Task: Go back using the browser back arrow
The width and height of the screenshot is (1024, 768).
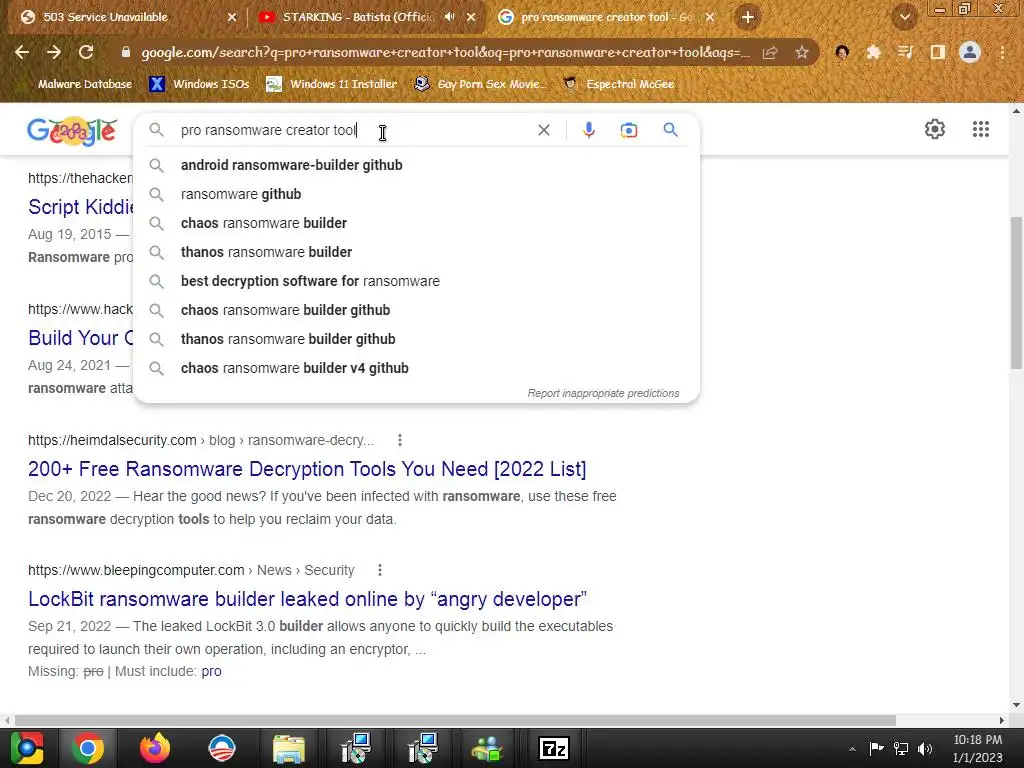Action: point(22,52)
